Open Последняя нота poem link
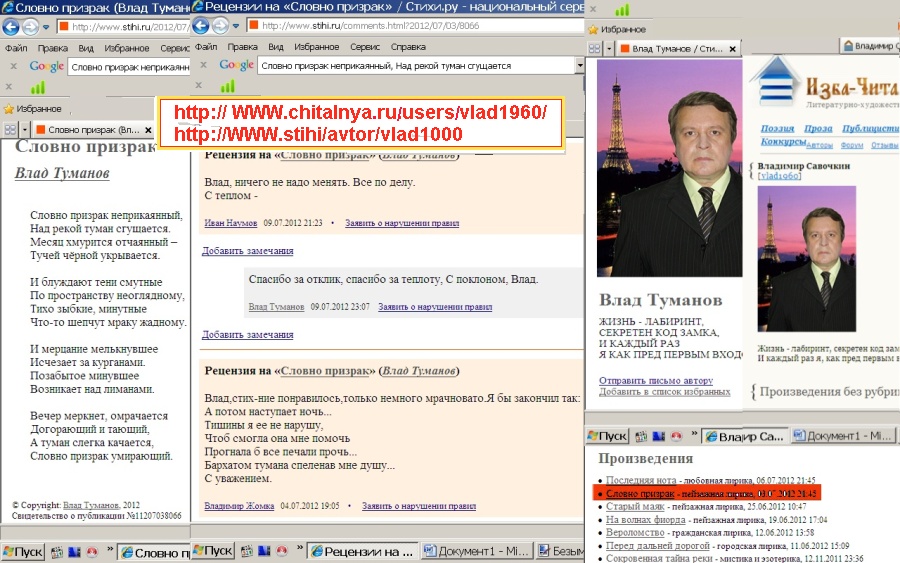900x563 pixels. click(x=640, y=480)
